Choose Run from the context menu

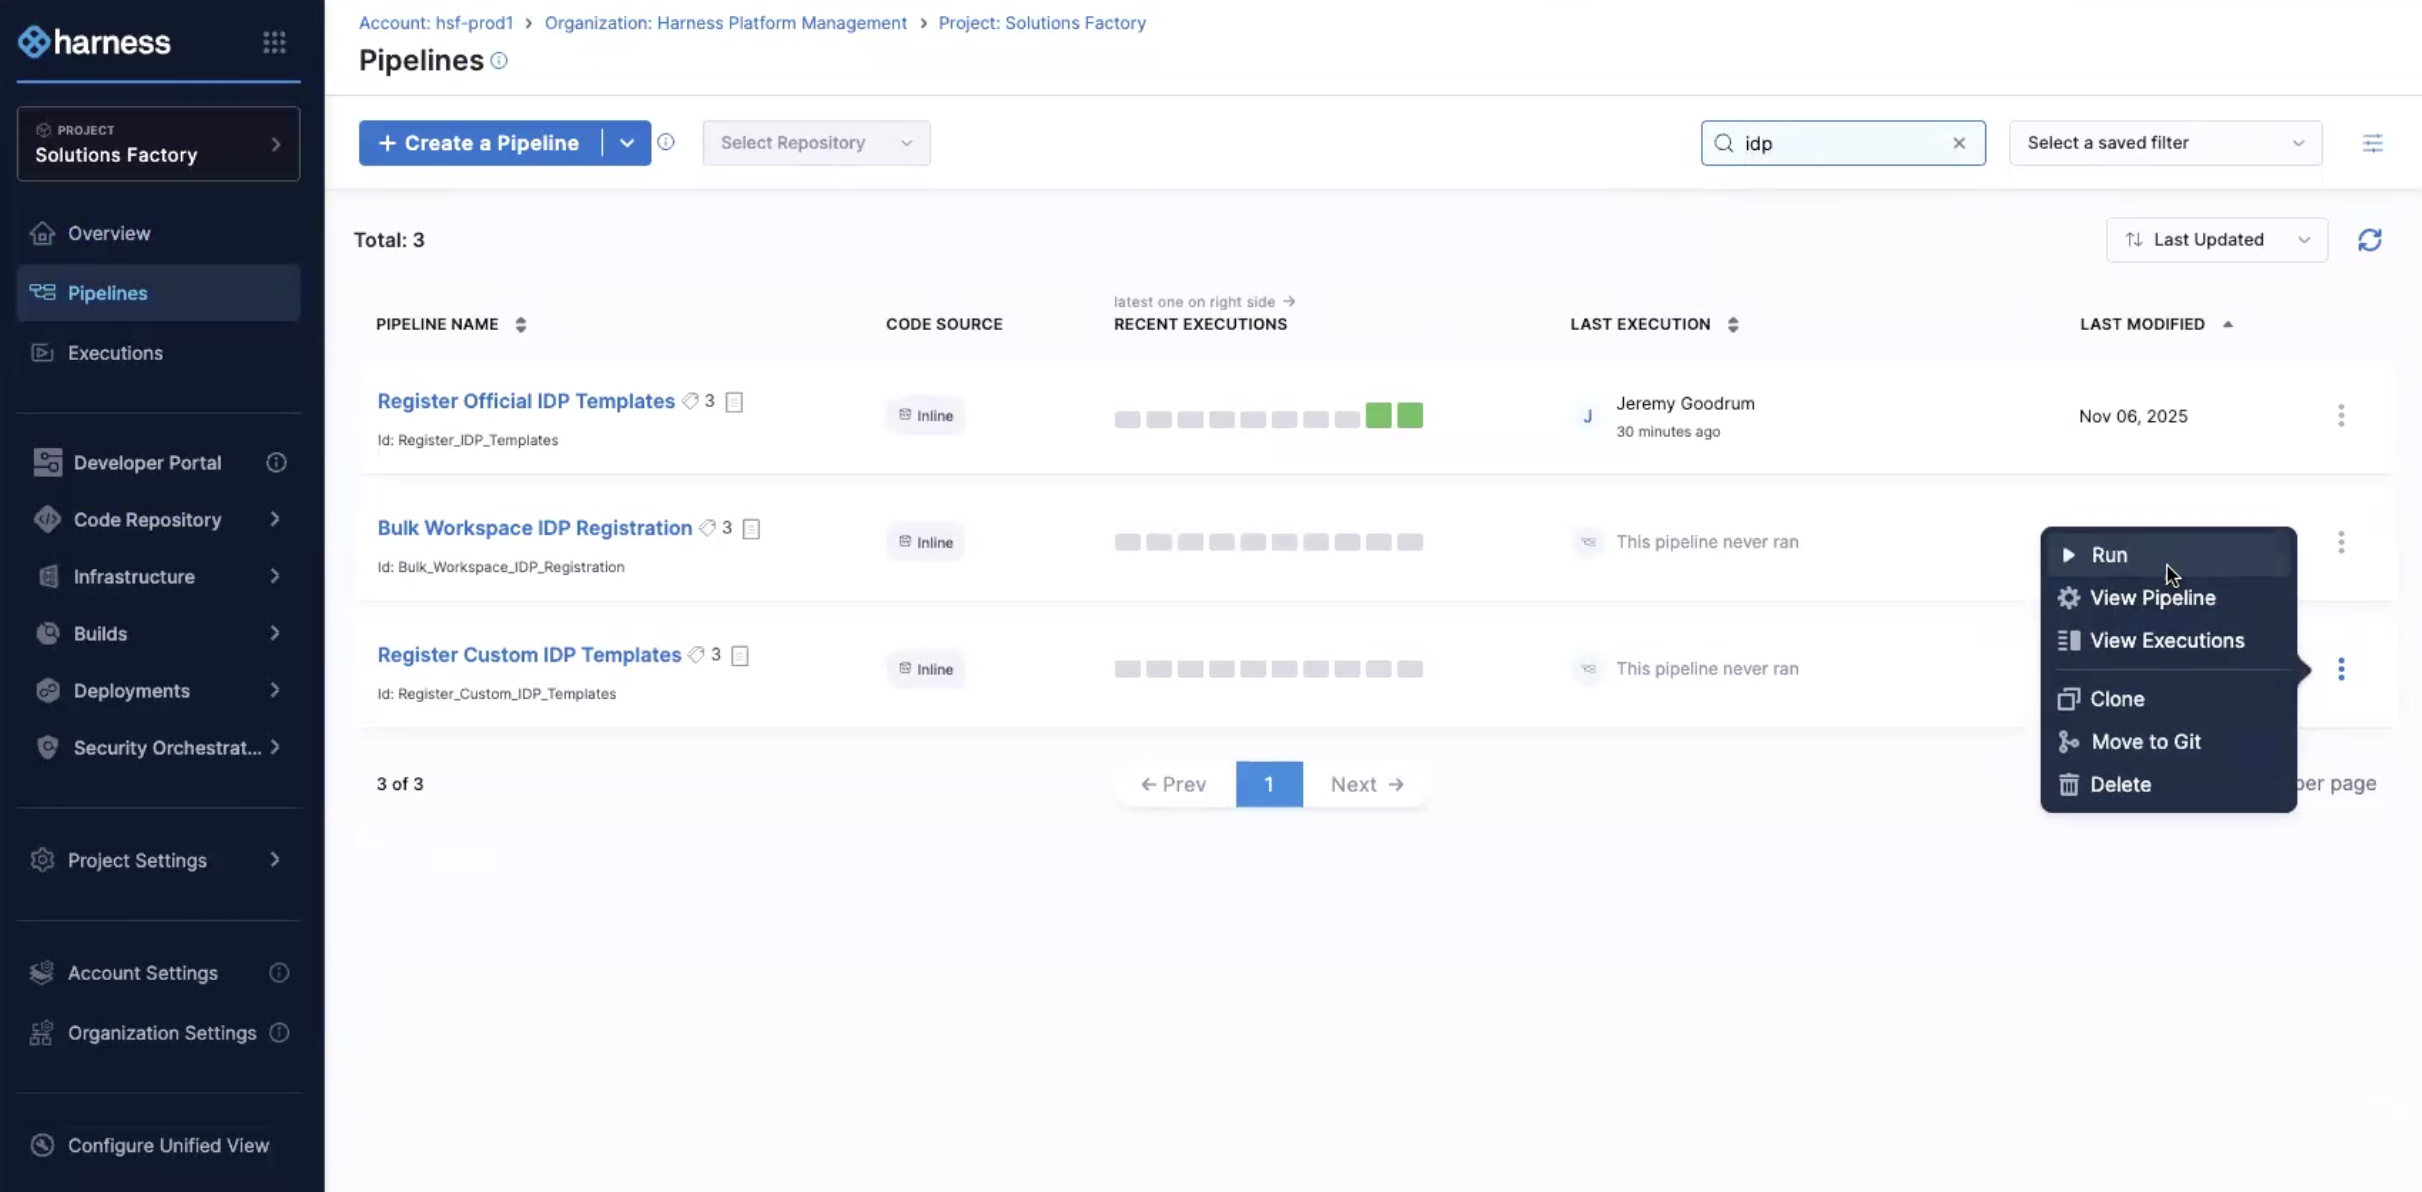[2109, 555]
